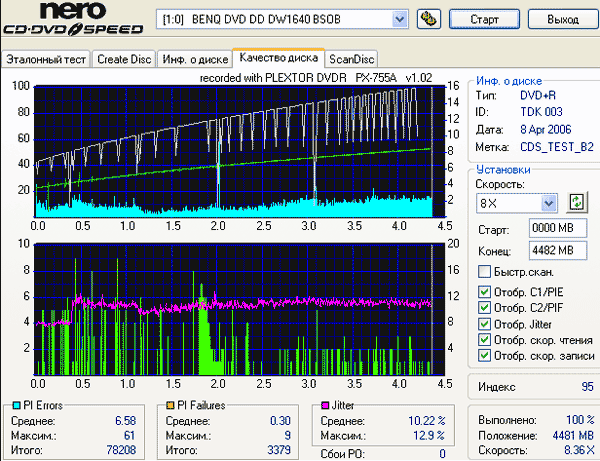This screenshot has width=600, height=461.
Task: Open the drive options icon beside Старт
Action: 429,19
